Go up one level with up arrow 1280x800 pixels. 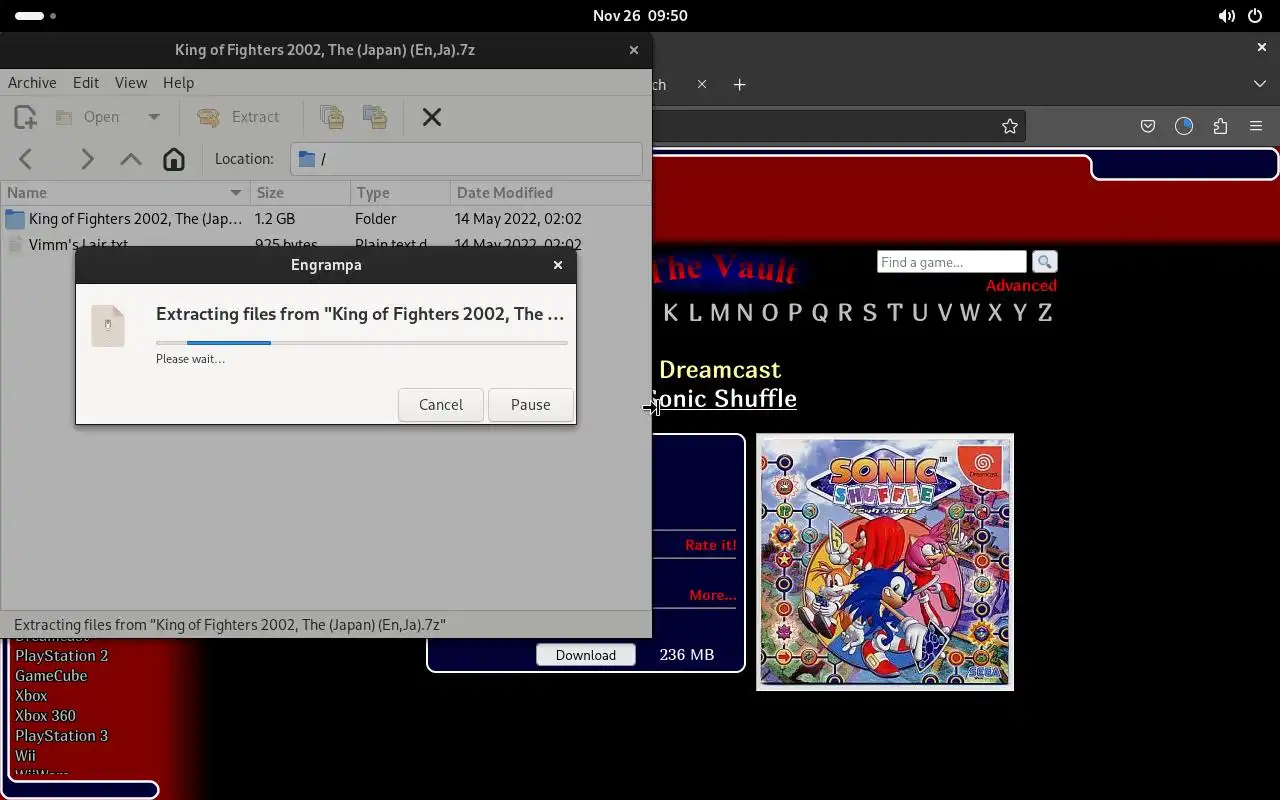[x=131, y=159]
